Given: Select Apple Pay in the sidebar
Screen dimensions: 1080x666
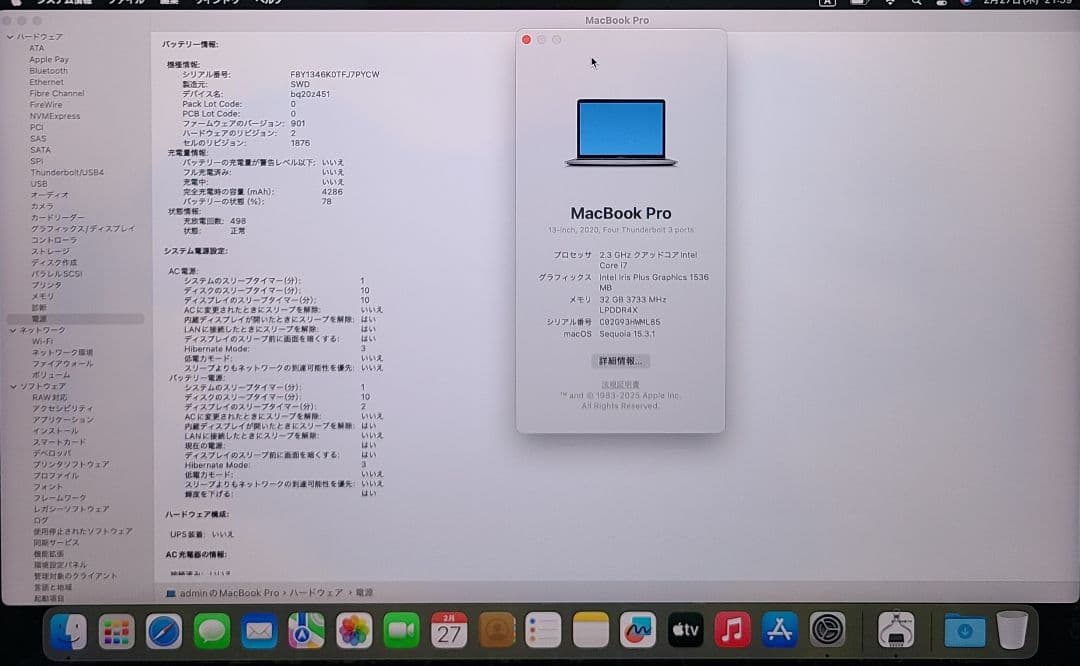Looking at the screenshot, I should point(49,59).
